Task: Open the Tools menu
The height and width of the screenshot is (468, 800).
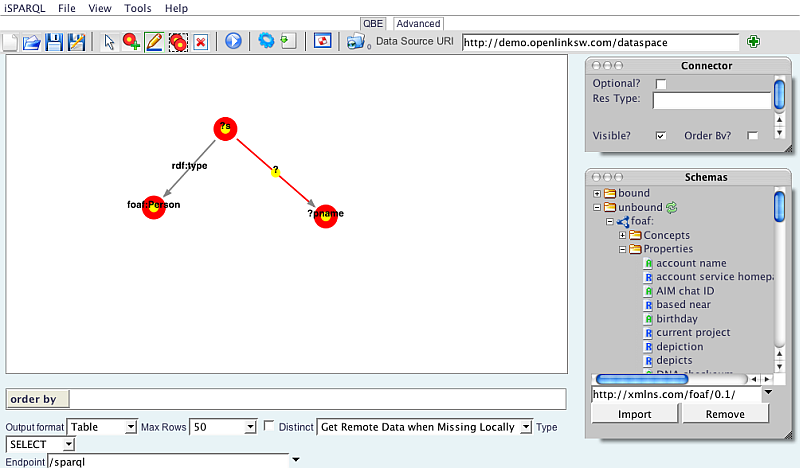Action: [138, 8]
